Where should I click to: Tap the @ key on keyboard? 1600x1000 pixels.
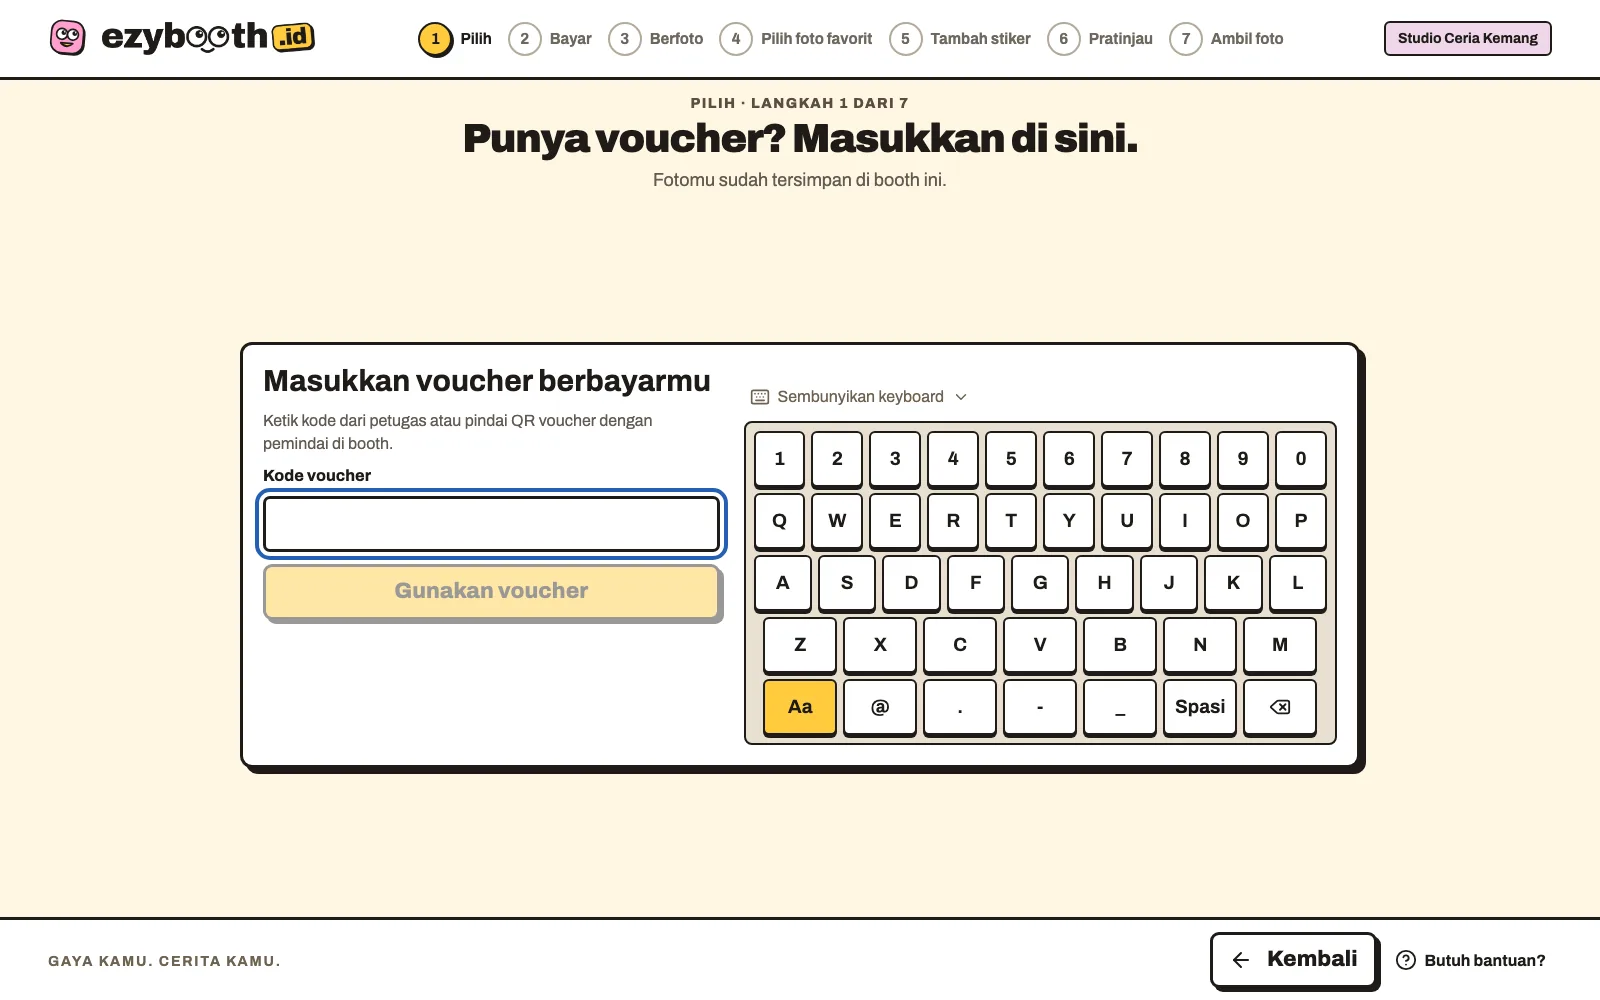pyautogui.click(x=880, y=707)
